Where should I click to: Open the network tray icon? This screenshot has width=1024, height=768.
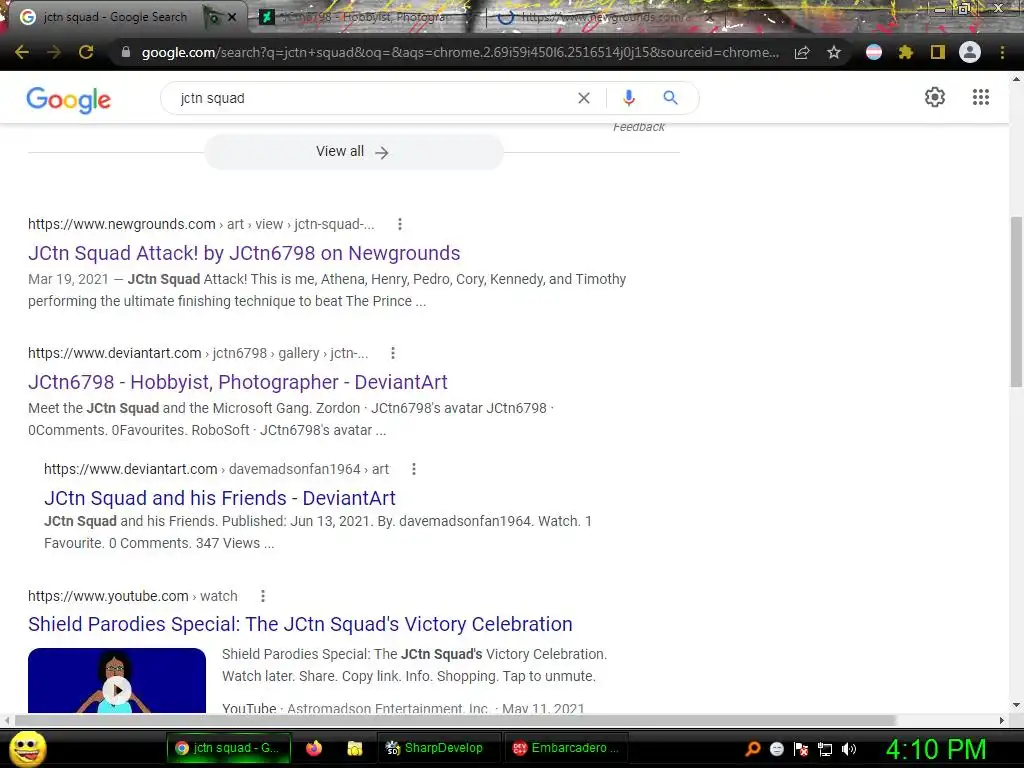pos(825,749)
